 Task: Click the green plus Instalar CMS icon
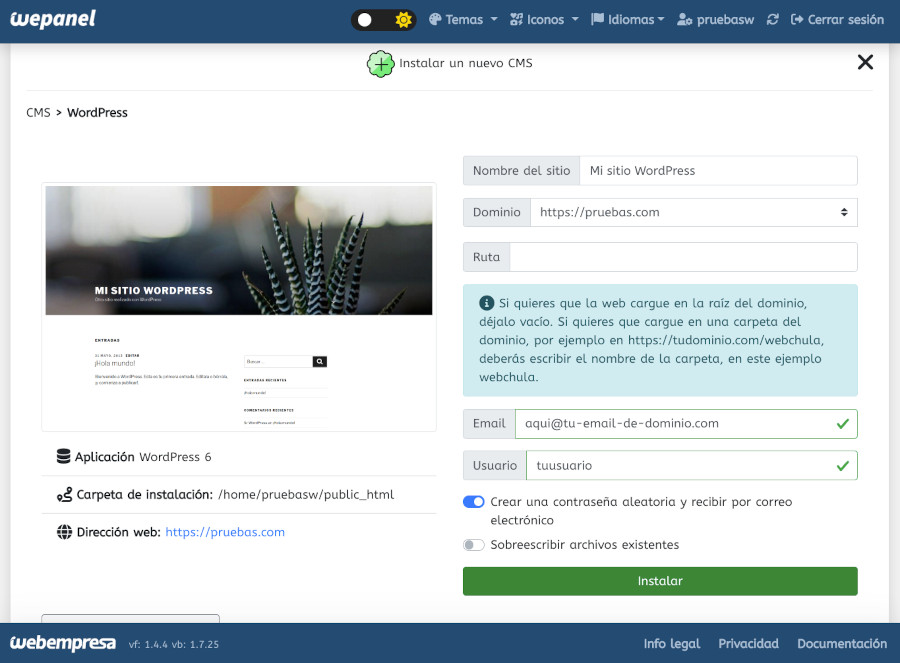pos(381,64)
